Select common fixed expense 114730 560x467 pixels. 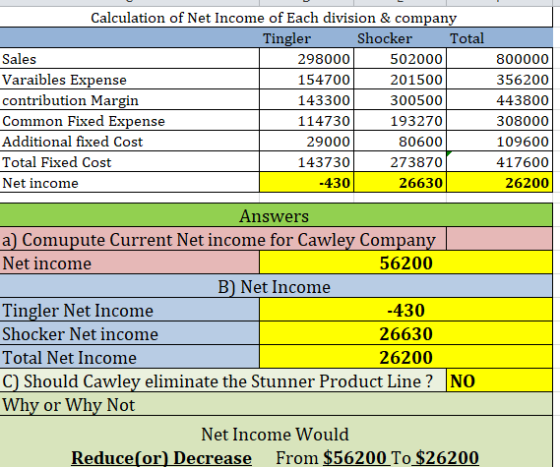click(306, 121)
